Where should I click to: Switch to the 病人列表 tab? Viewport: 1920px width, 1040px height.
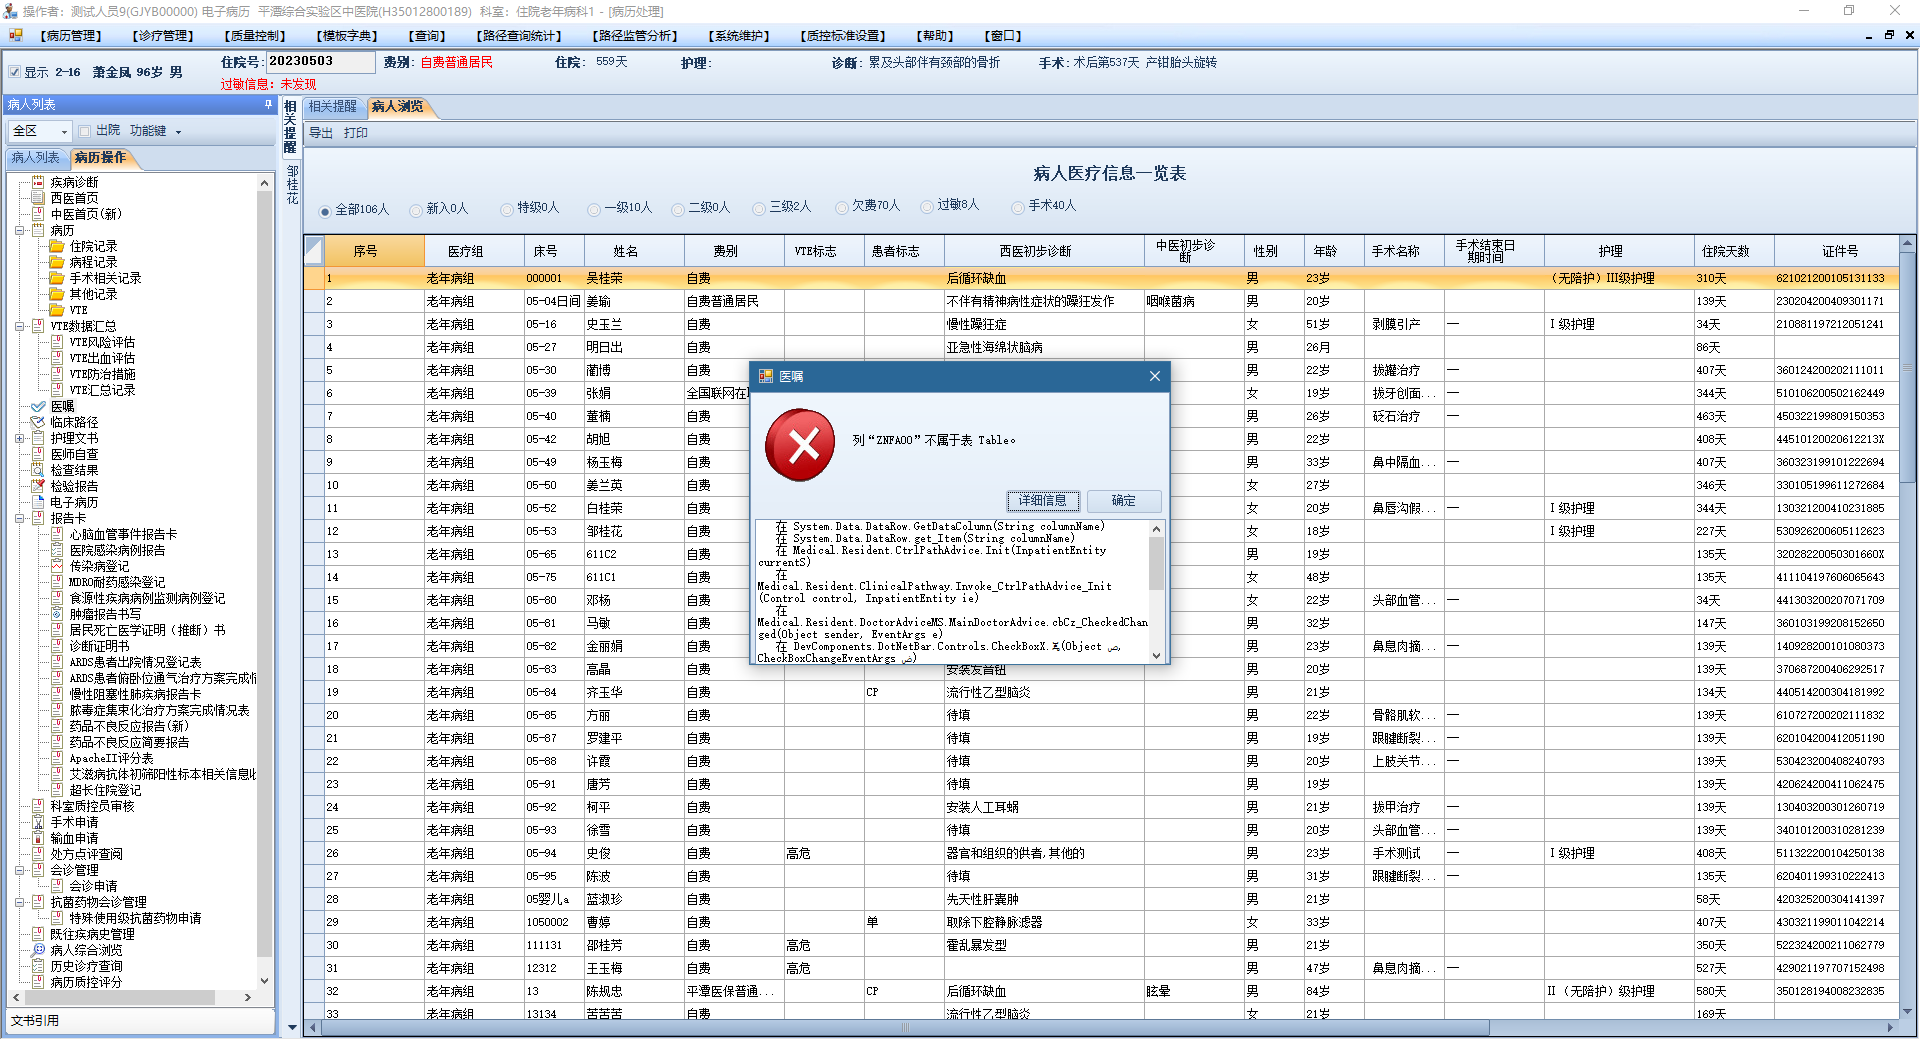coord(36,158)
